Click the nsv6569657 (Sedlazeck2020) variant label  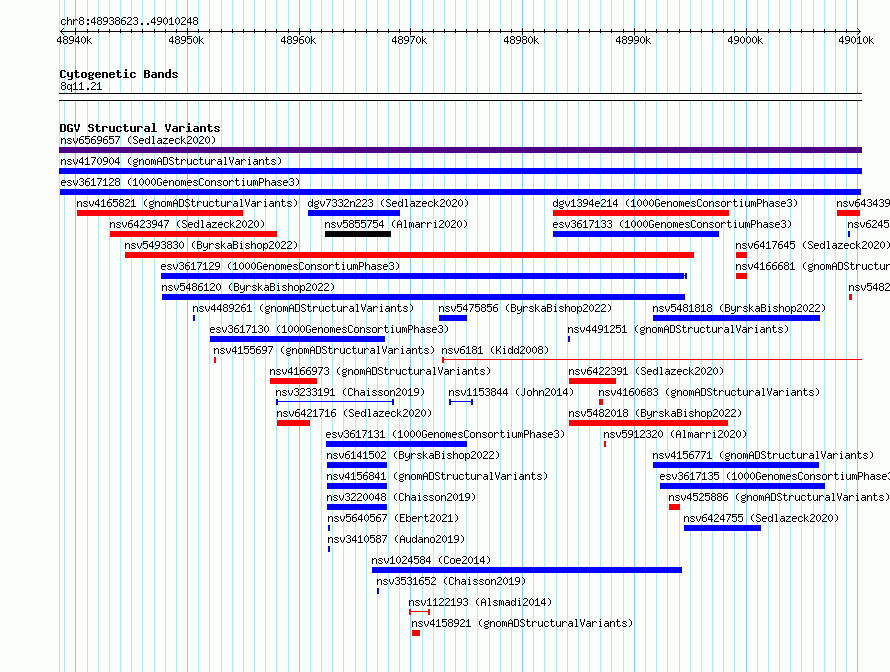pos(138,140)
